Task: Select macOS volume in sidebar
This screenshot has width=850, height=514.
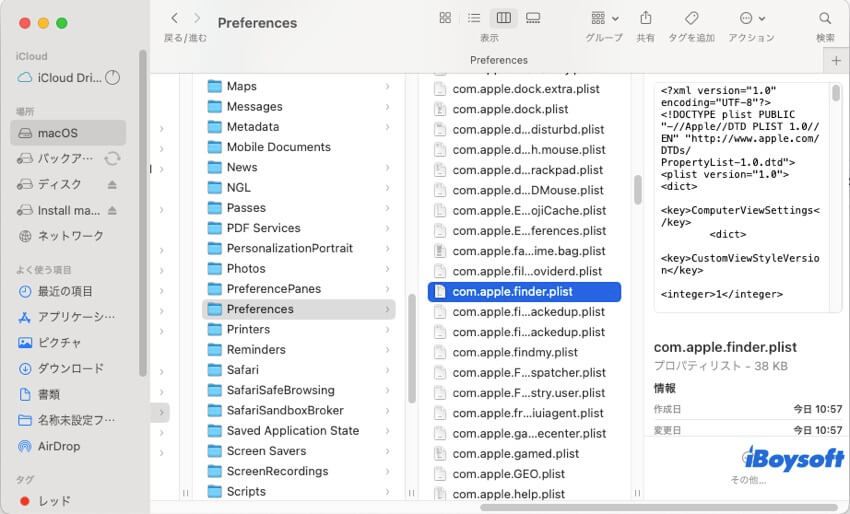Action: [x=68, y=133]
